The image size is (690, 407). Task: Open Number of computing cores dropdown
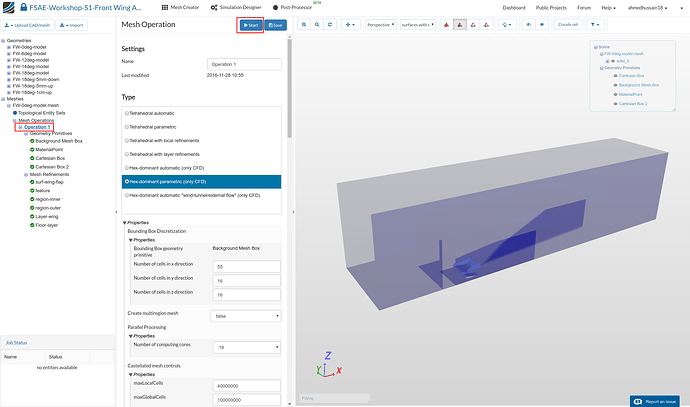pos(246,346)
